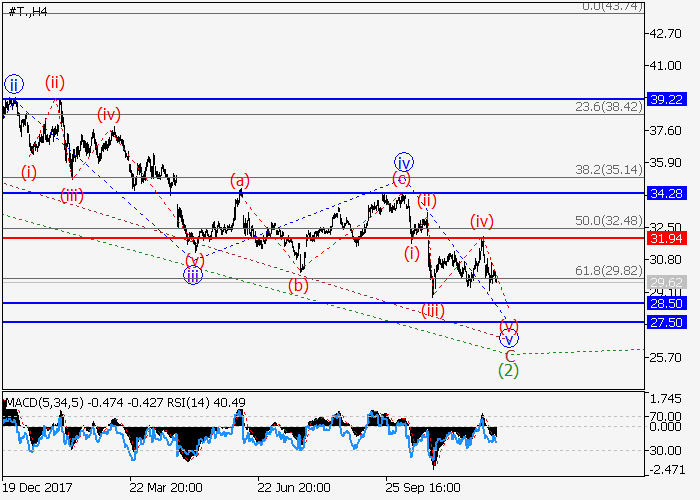The width and height of the screenshot is (700, 500).
Task: Click the blue 27.50 price level tag
Action: (665, 322)
